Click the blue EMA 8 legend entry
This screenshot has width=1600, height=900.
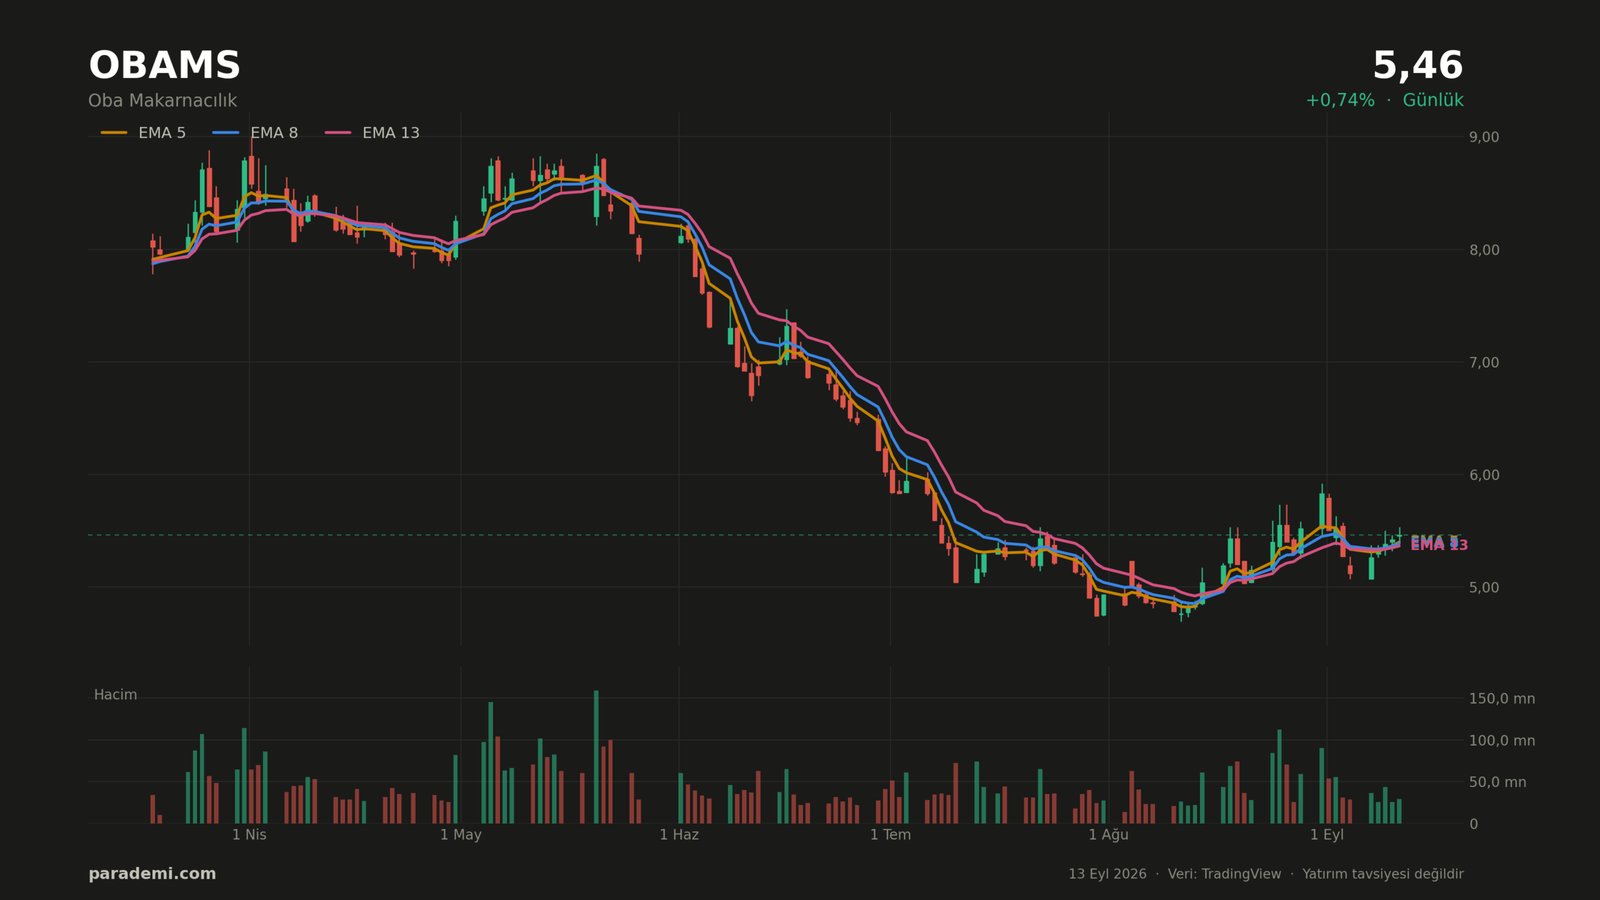coord(256,133)
